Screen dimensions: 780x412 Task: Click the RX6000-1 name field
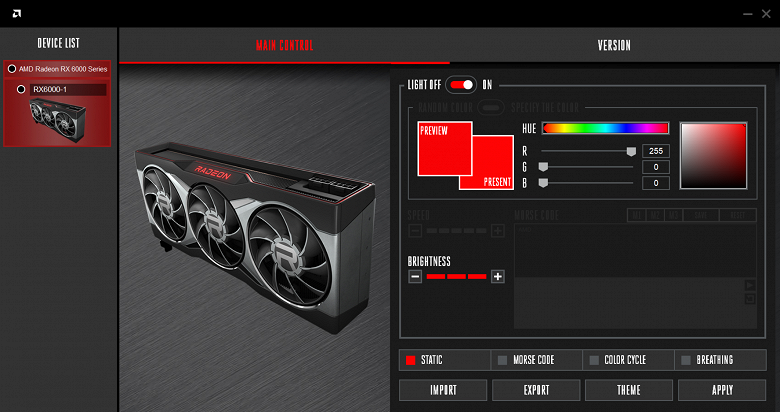click(68, 90)
